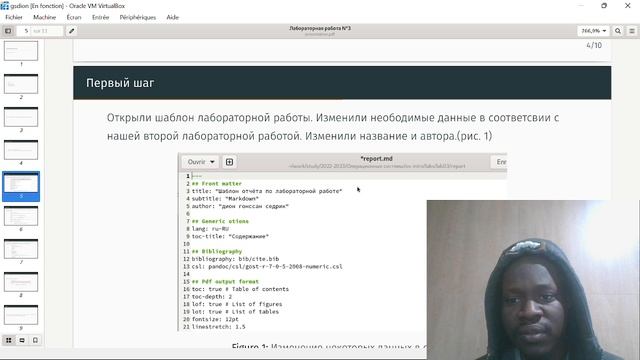Switch sidebar to outline view
640x360 pixels.
22,340
